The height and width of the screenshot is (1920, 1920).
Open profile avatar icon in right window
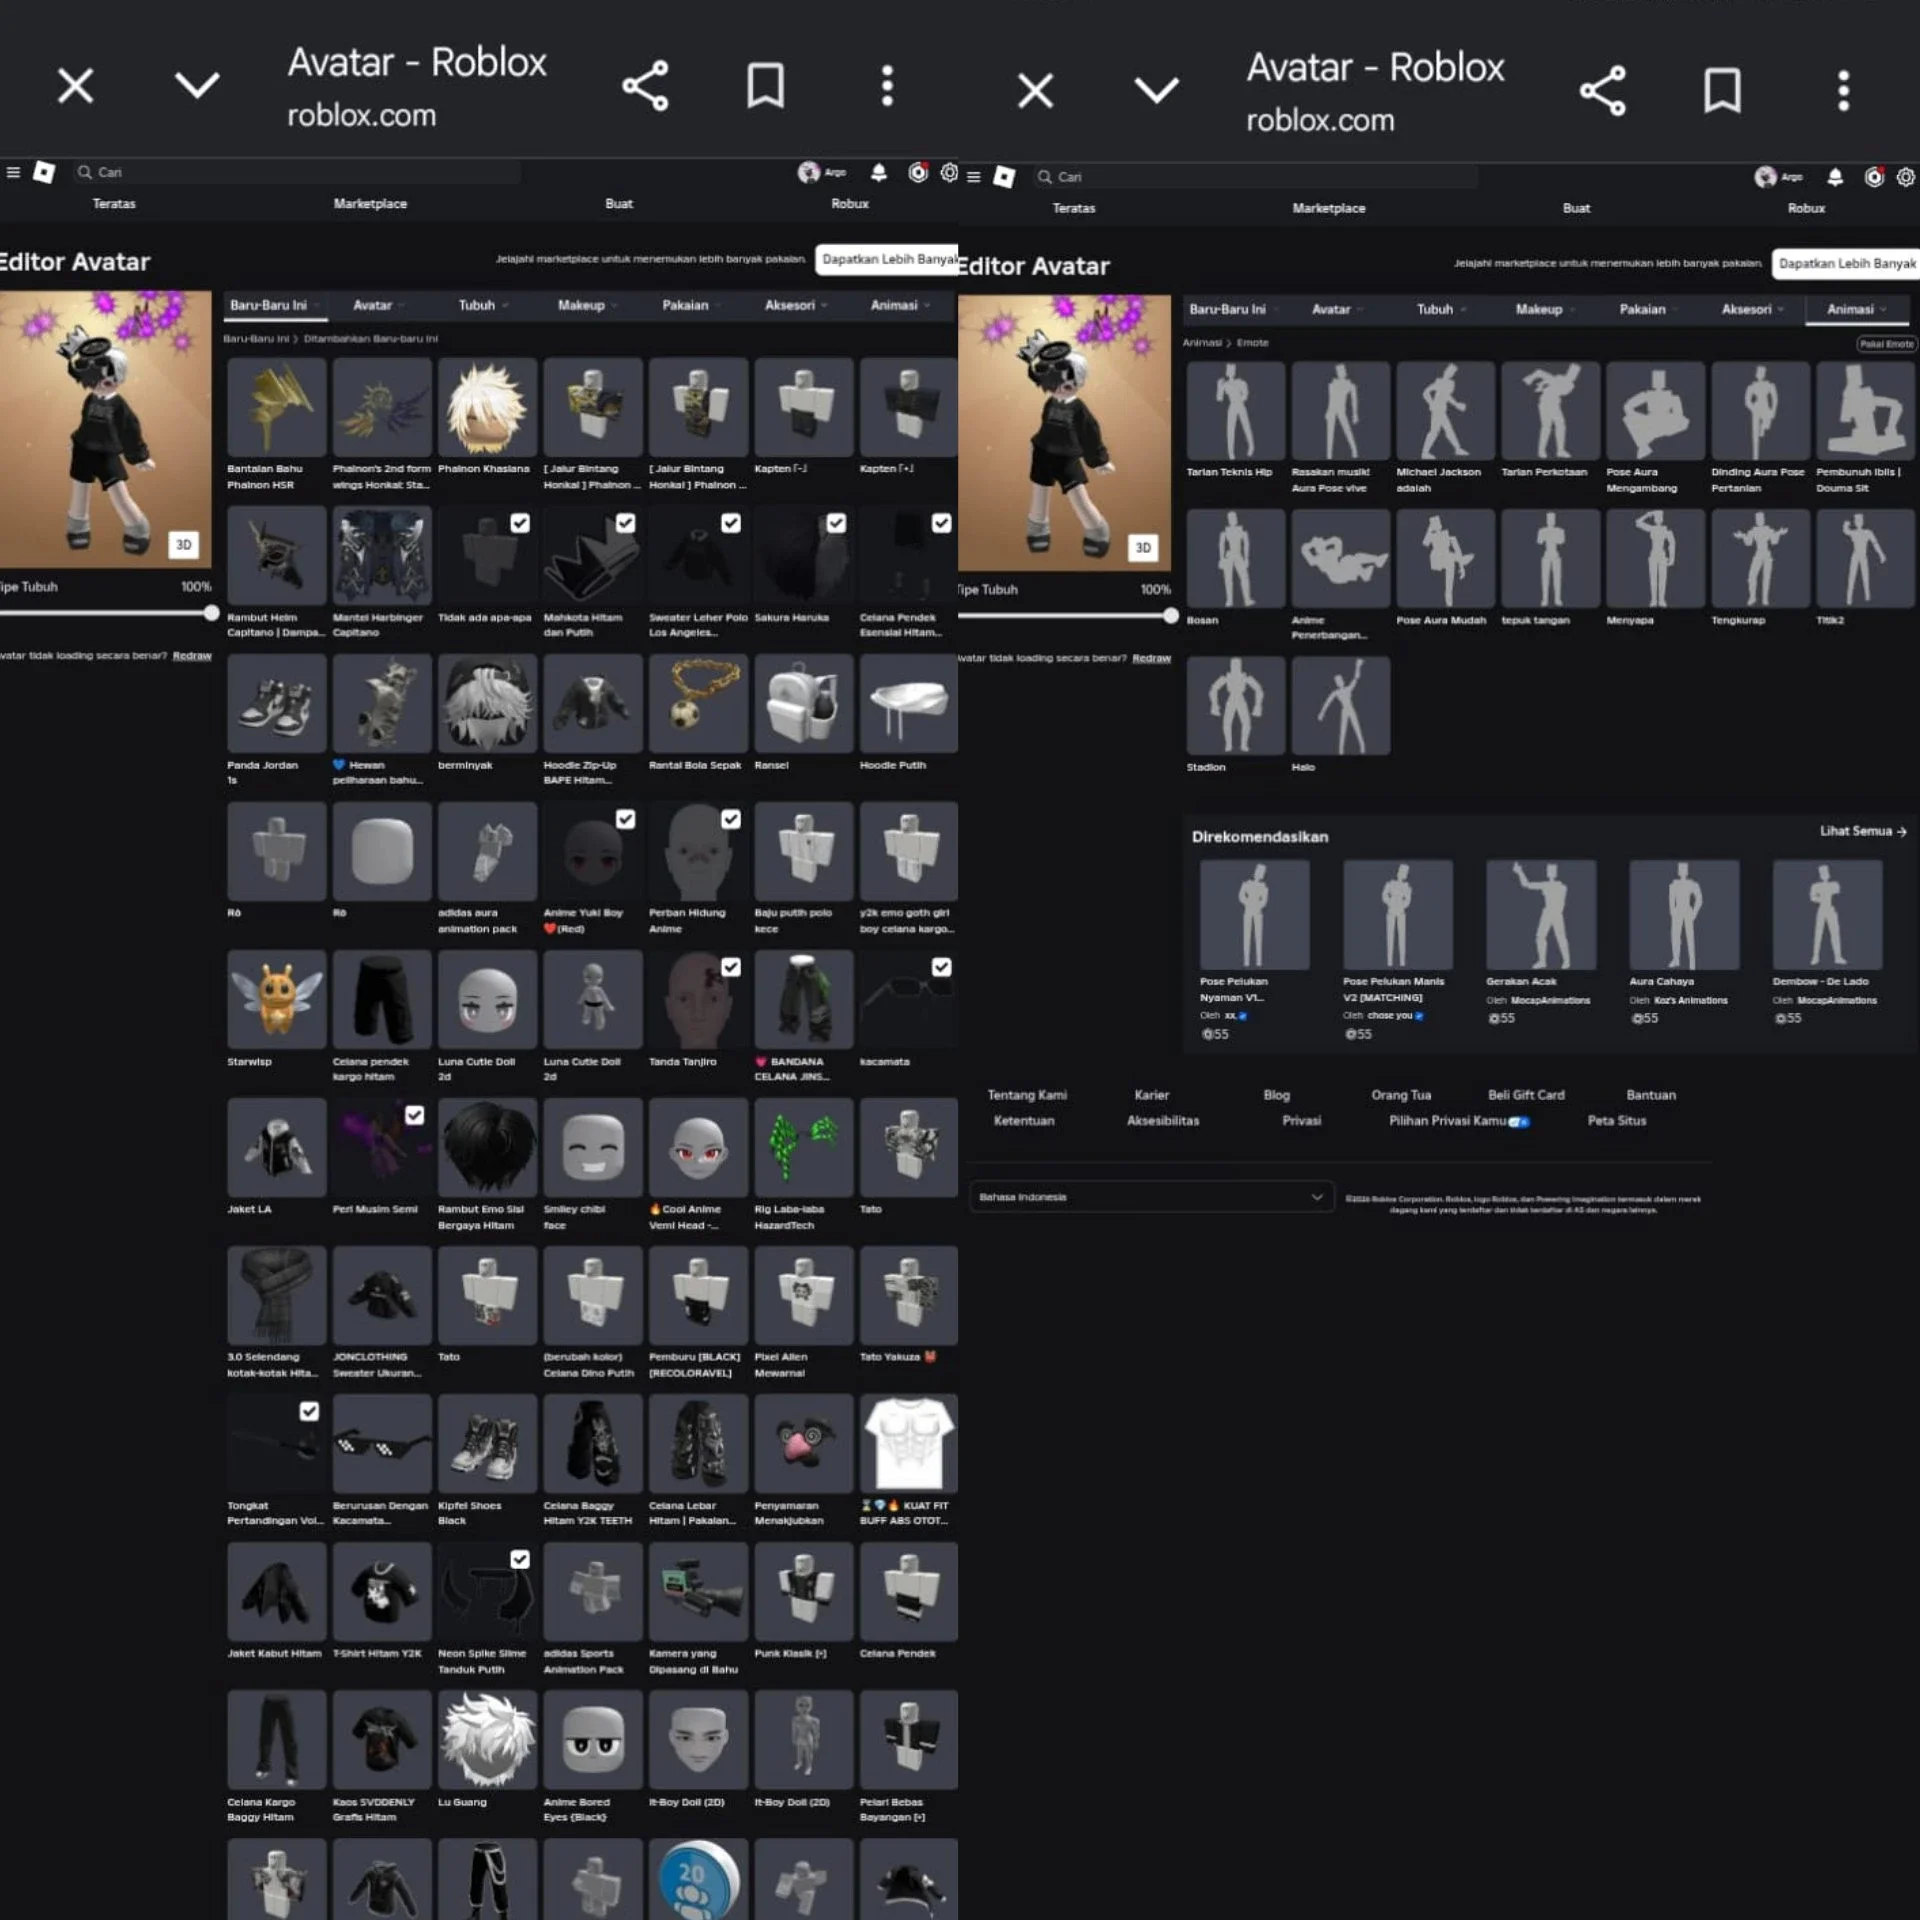point(1766,177)
